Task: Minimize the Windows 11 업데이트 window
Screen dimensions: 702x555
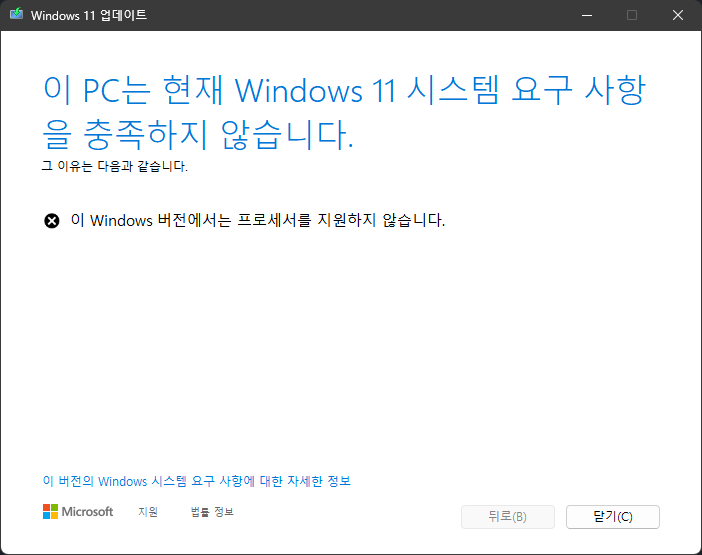Action: (587, 15)
